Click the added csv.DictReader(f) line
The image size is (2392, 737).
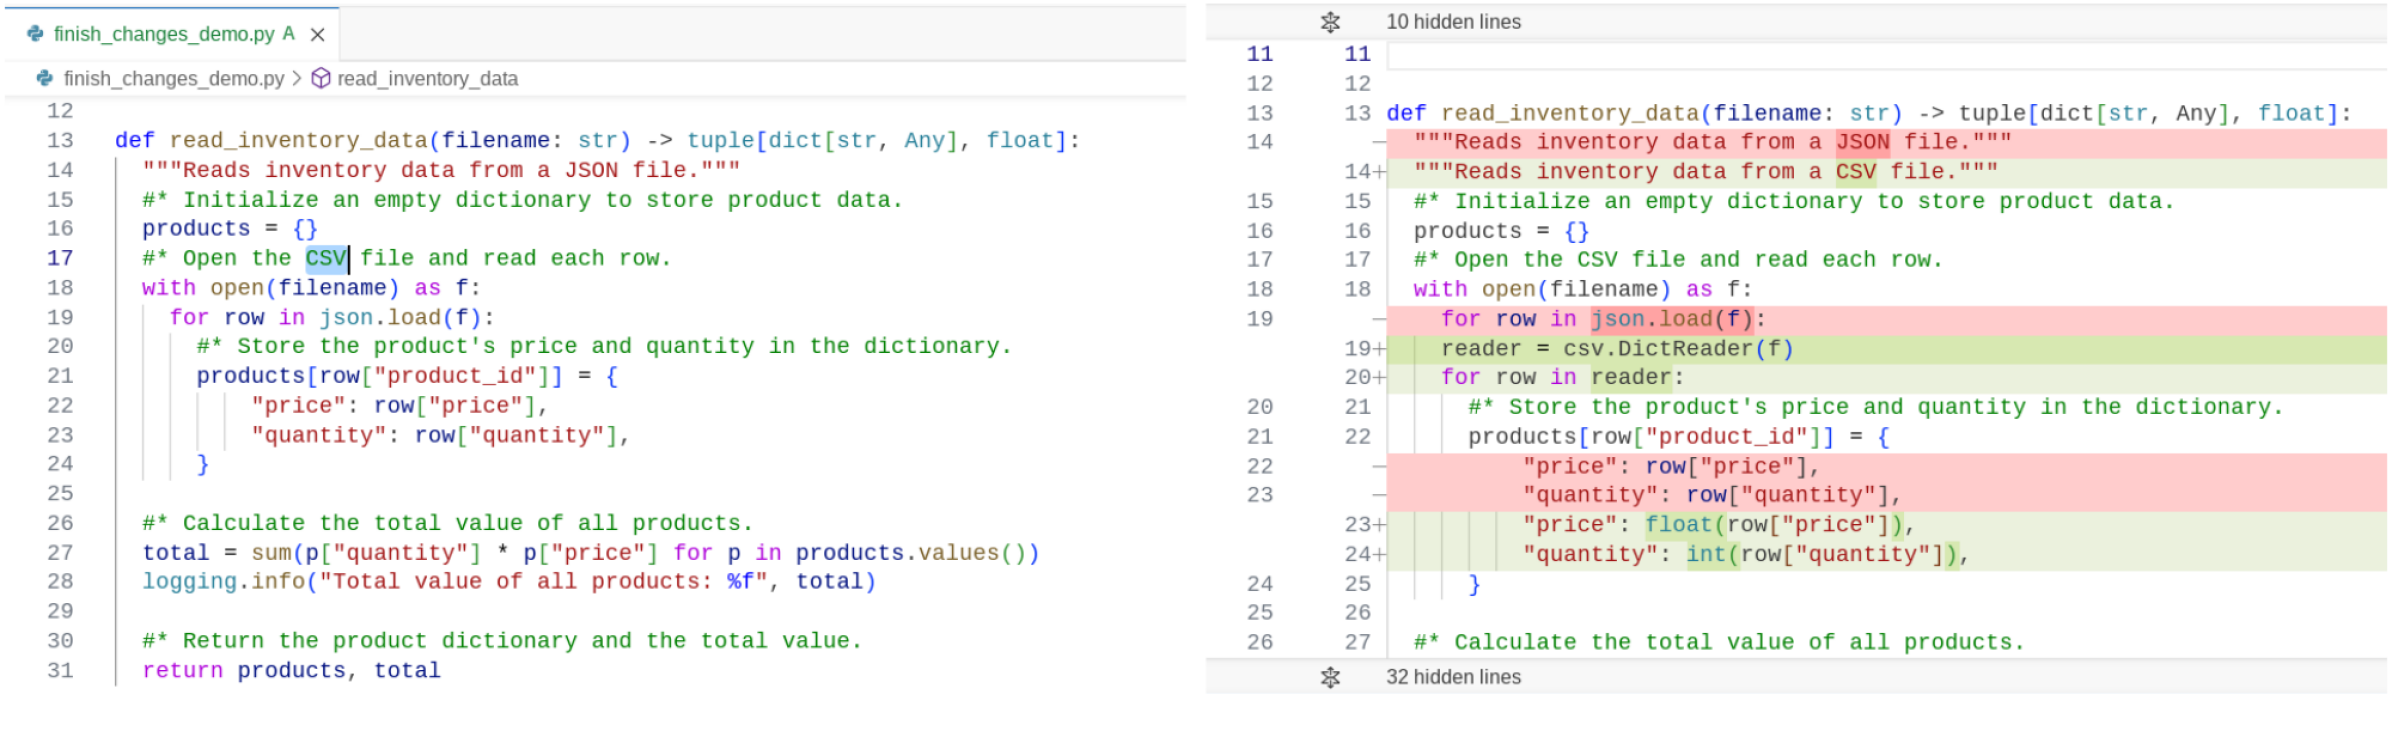click(x=1617, y=349)
